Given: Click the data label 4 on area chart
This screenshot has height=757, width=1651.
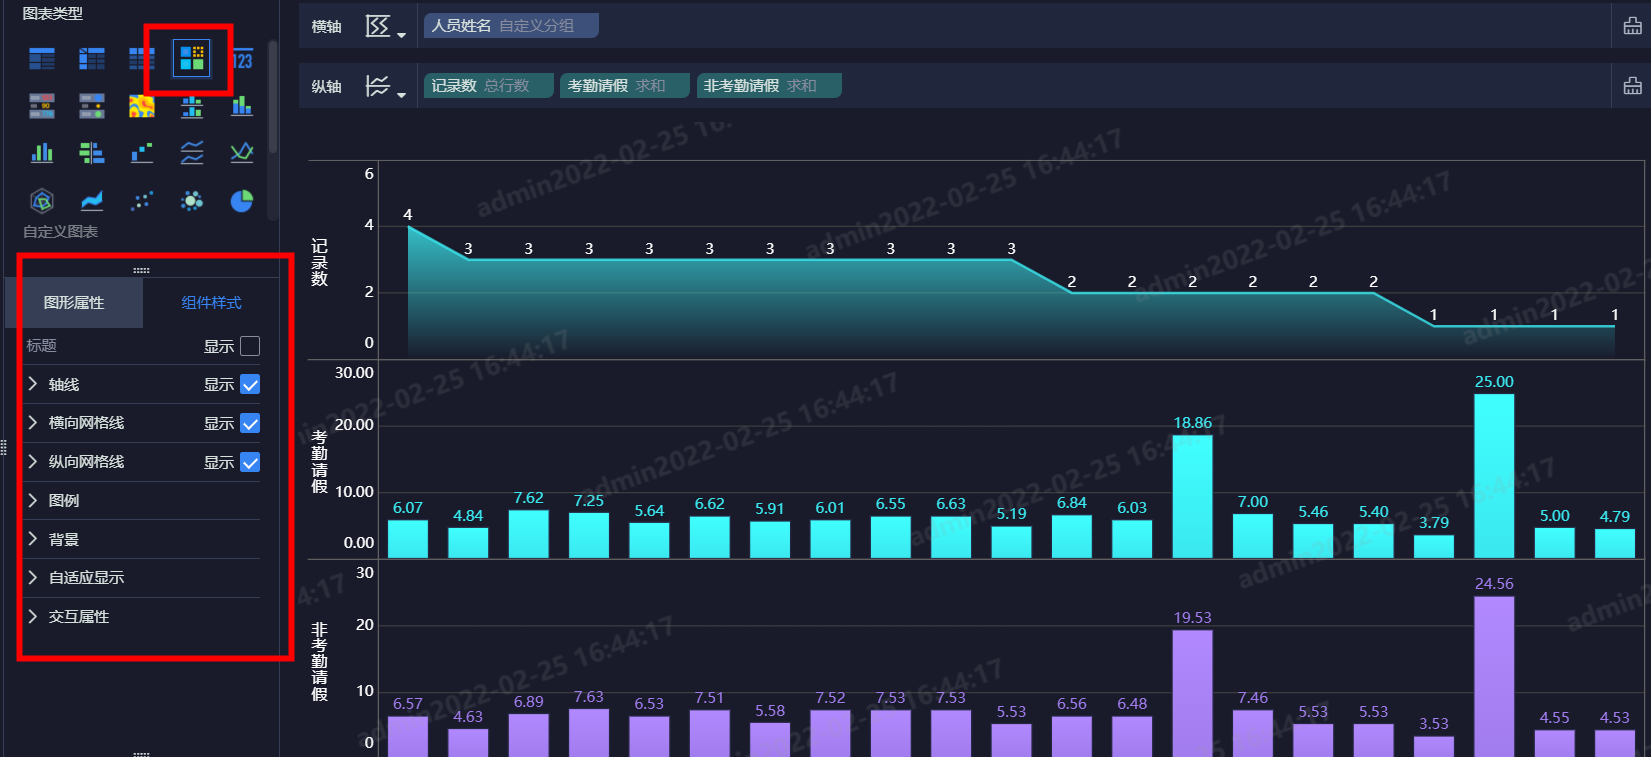Looking at the screenshot, I should point(407,215).
